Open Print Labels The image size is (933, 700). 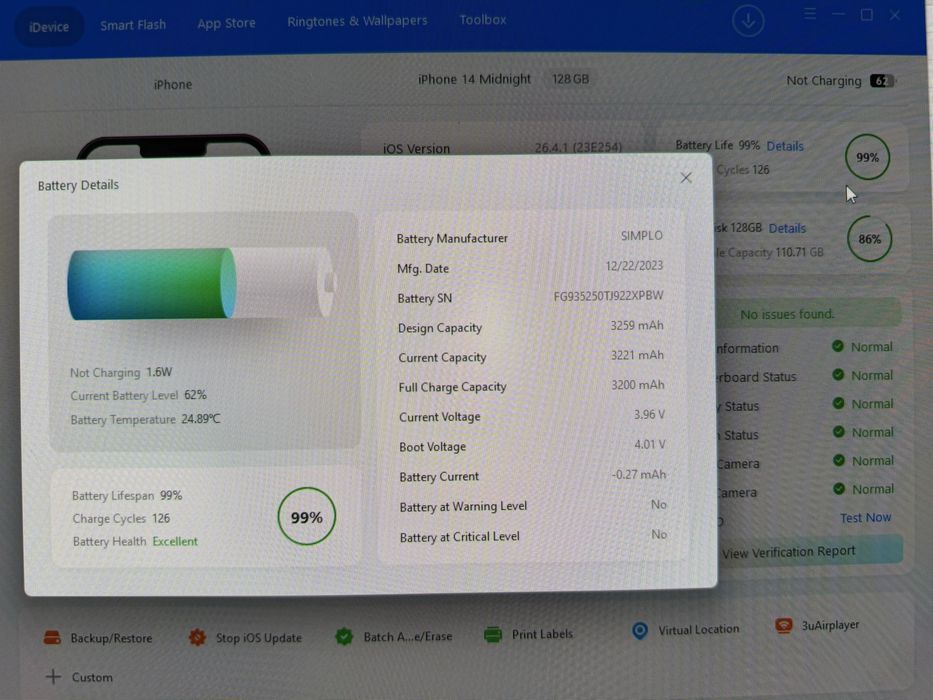pos(542,634)
